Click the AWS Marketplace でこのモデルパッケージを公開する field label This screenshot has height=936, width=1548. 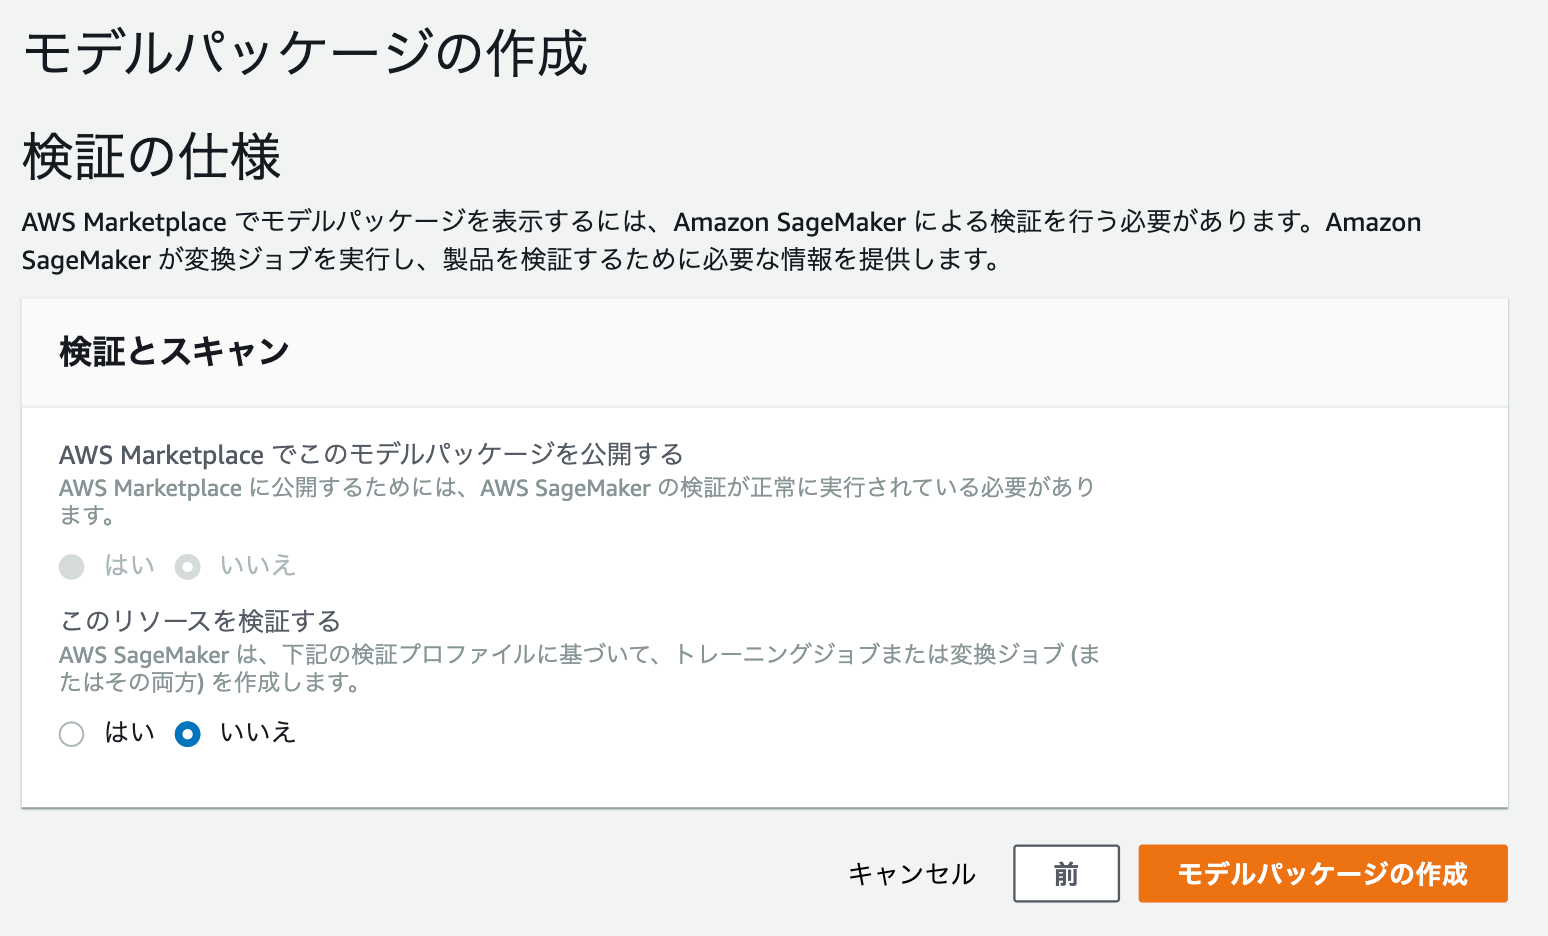pyautogui.click(x=371, y=455)
